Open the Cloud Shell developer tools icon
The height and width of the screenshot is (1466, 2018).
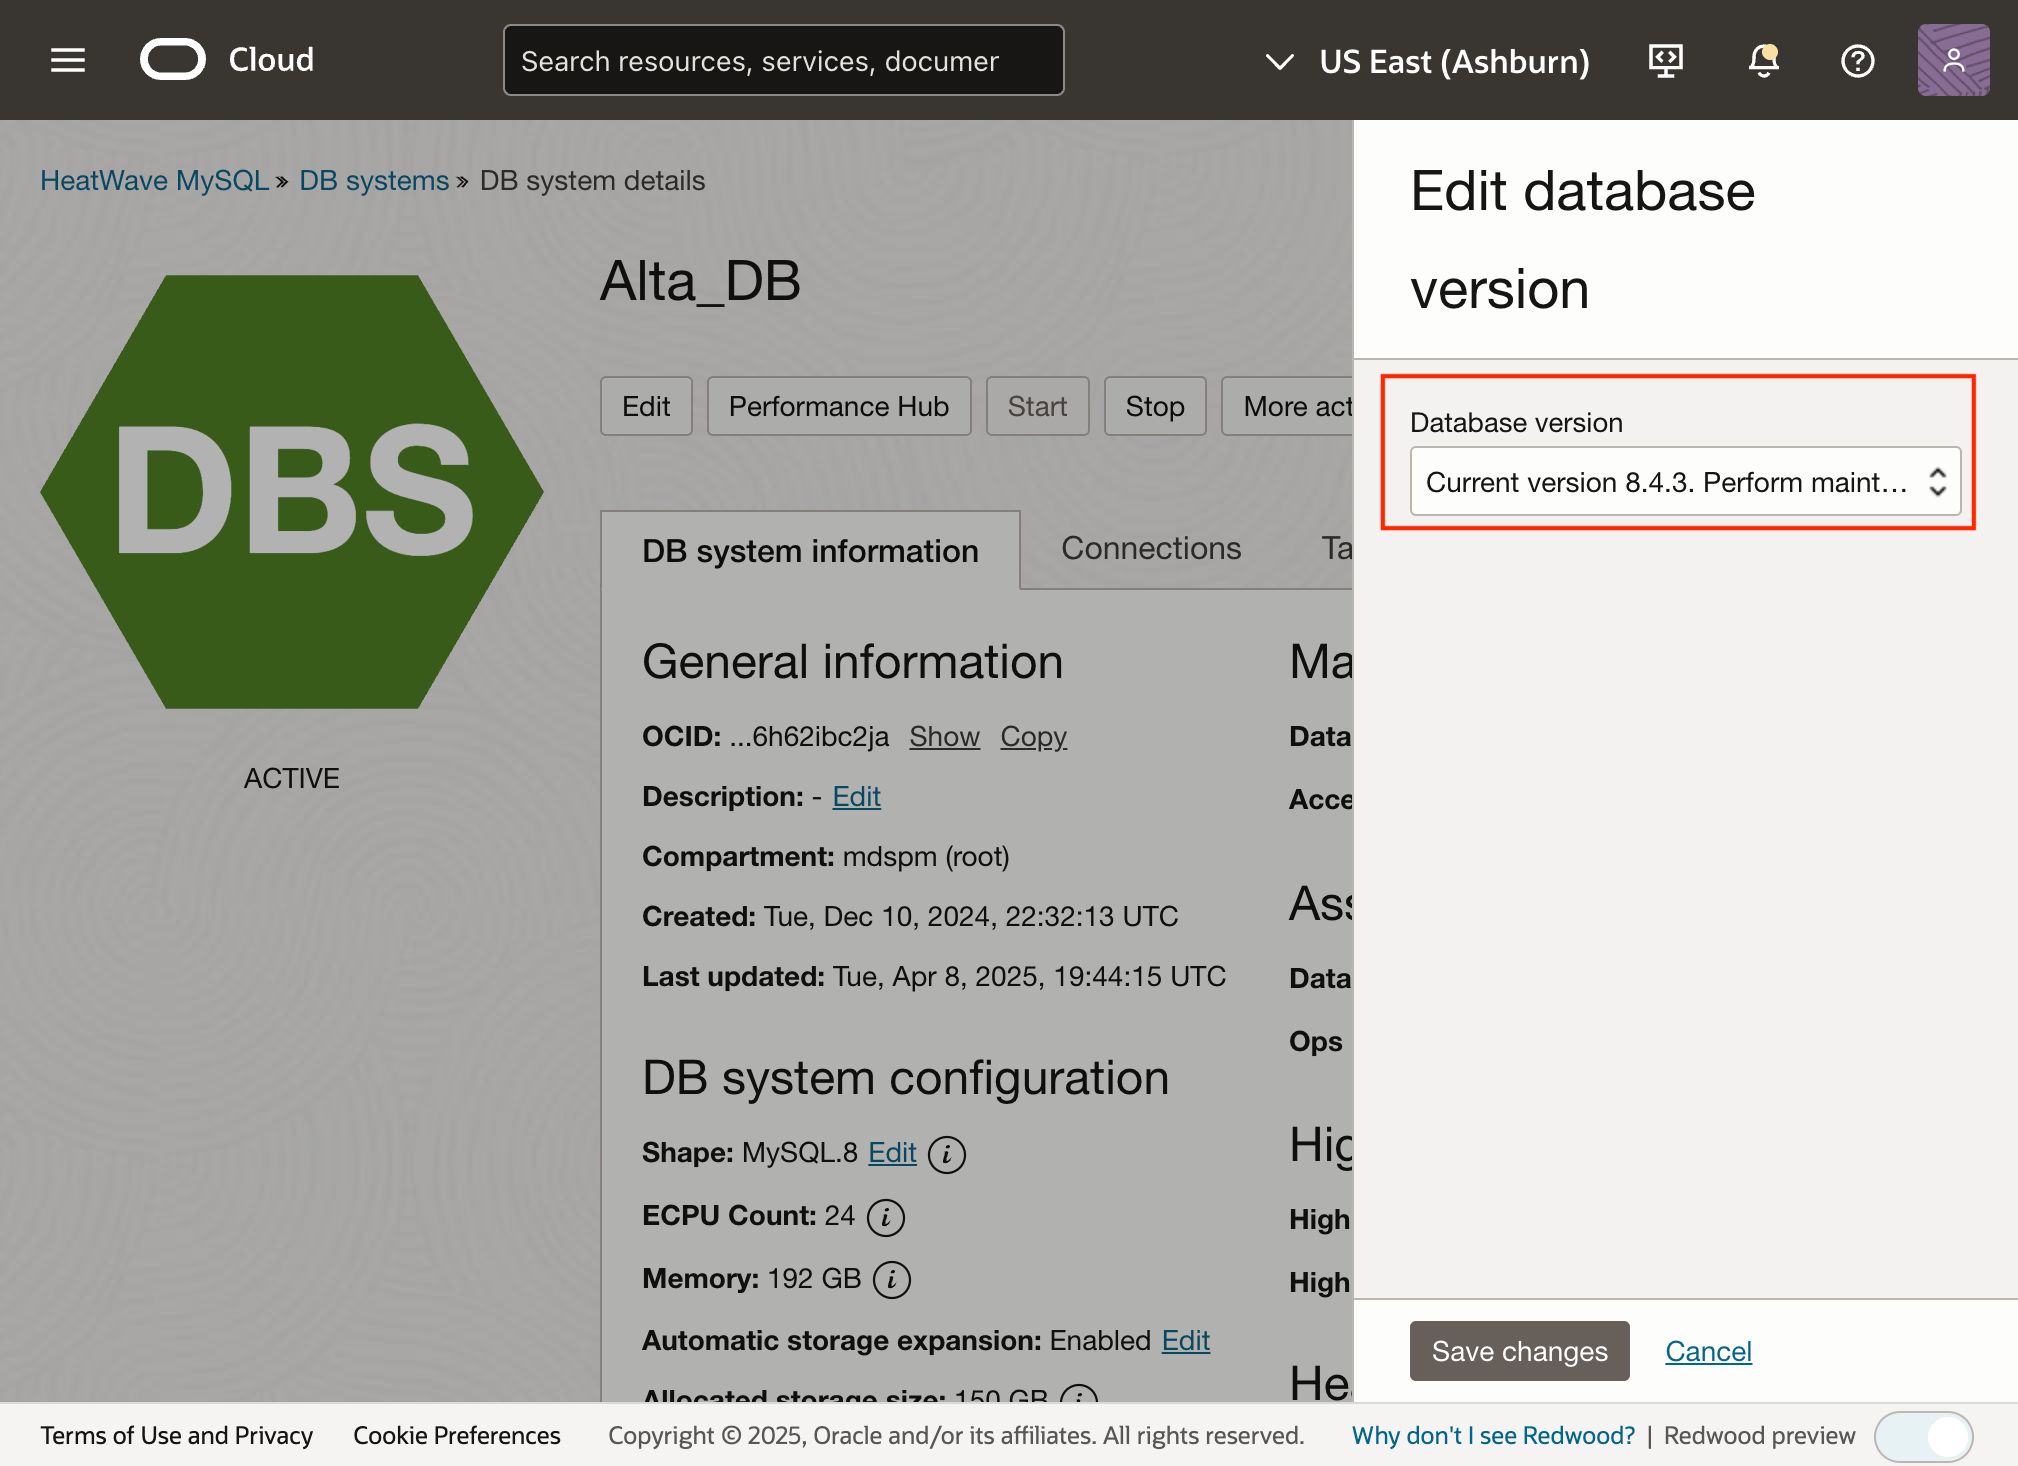[x=1665, y=61]
